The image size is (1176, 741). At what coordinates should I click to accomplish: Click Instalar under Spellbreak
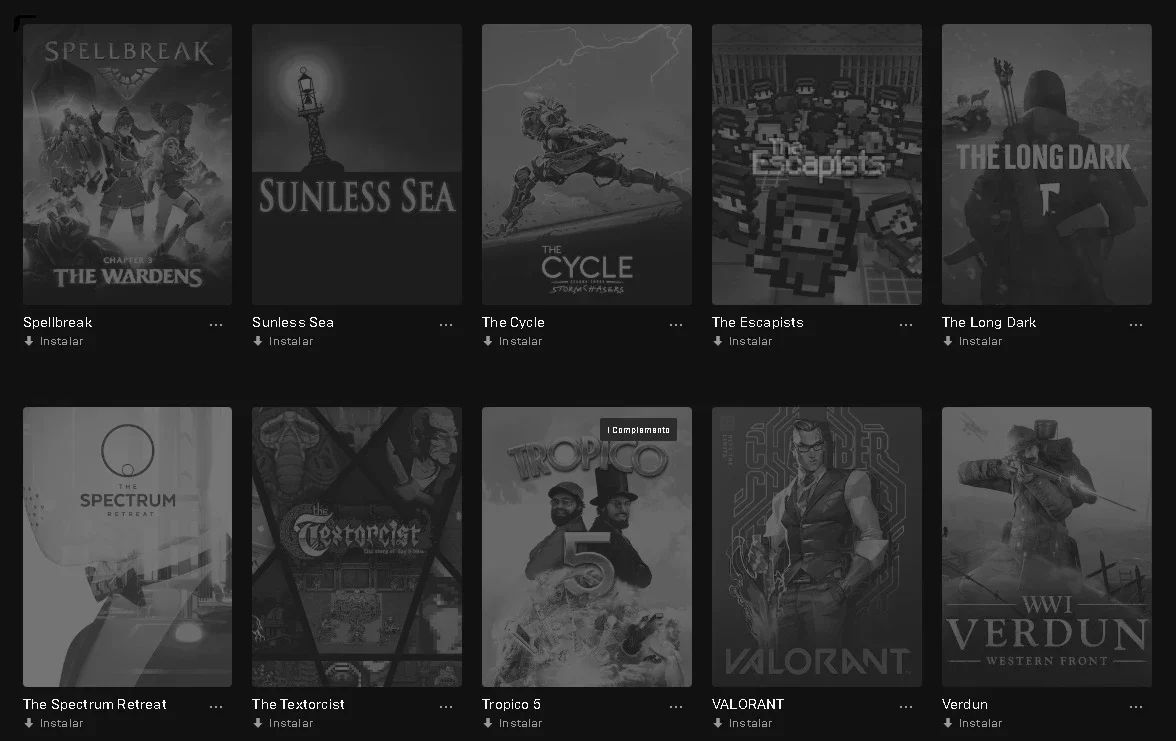(53, 341)
